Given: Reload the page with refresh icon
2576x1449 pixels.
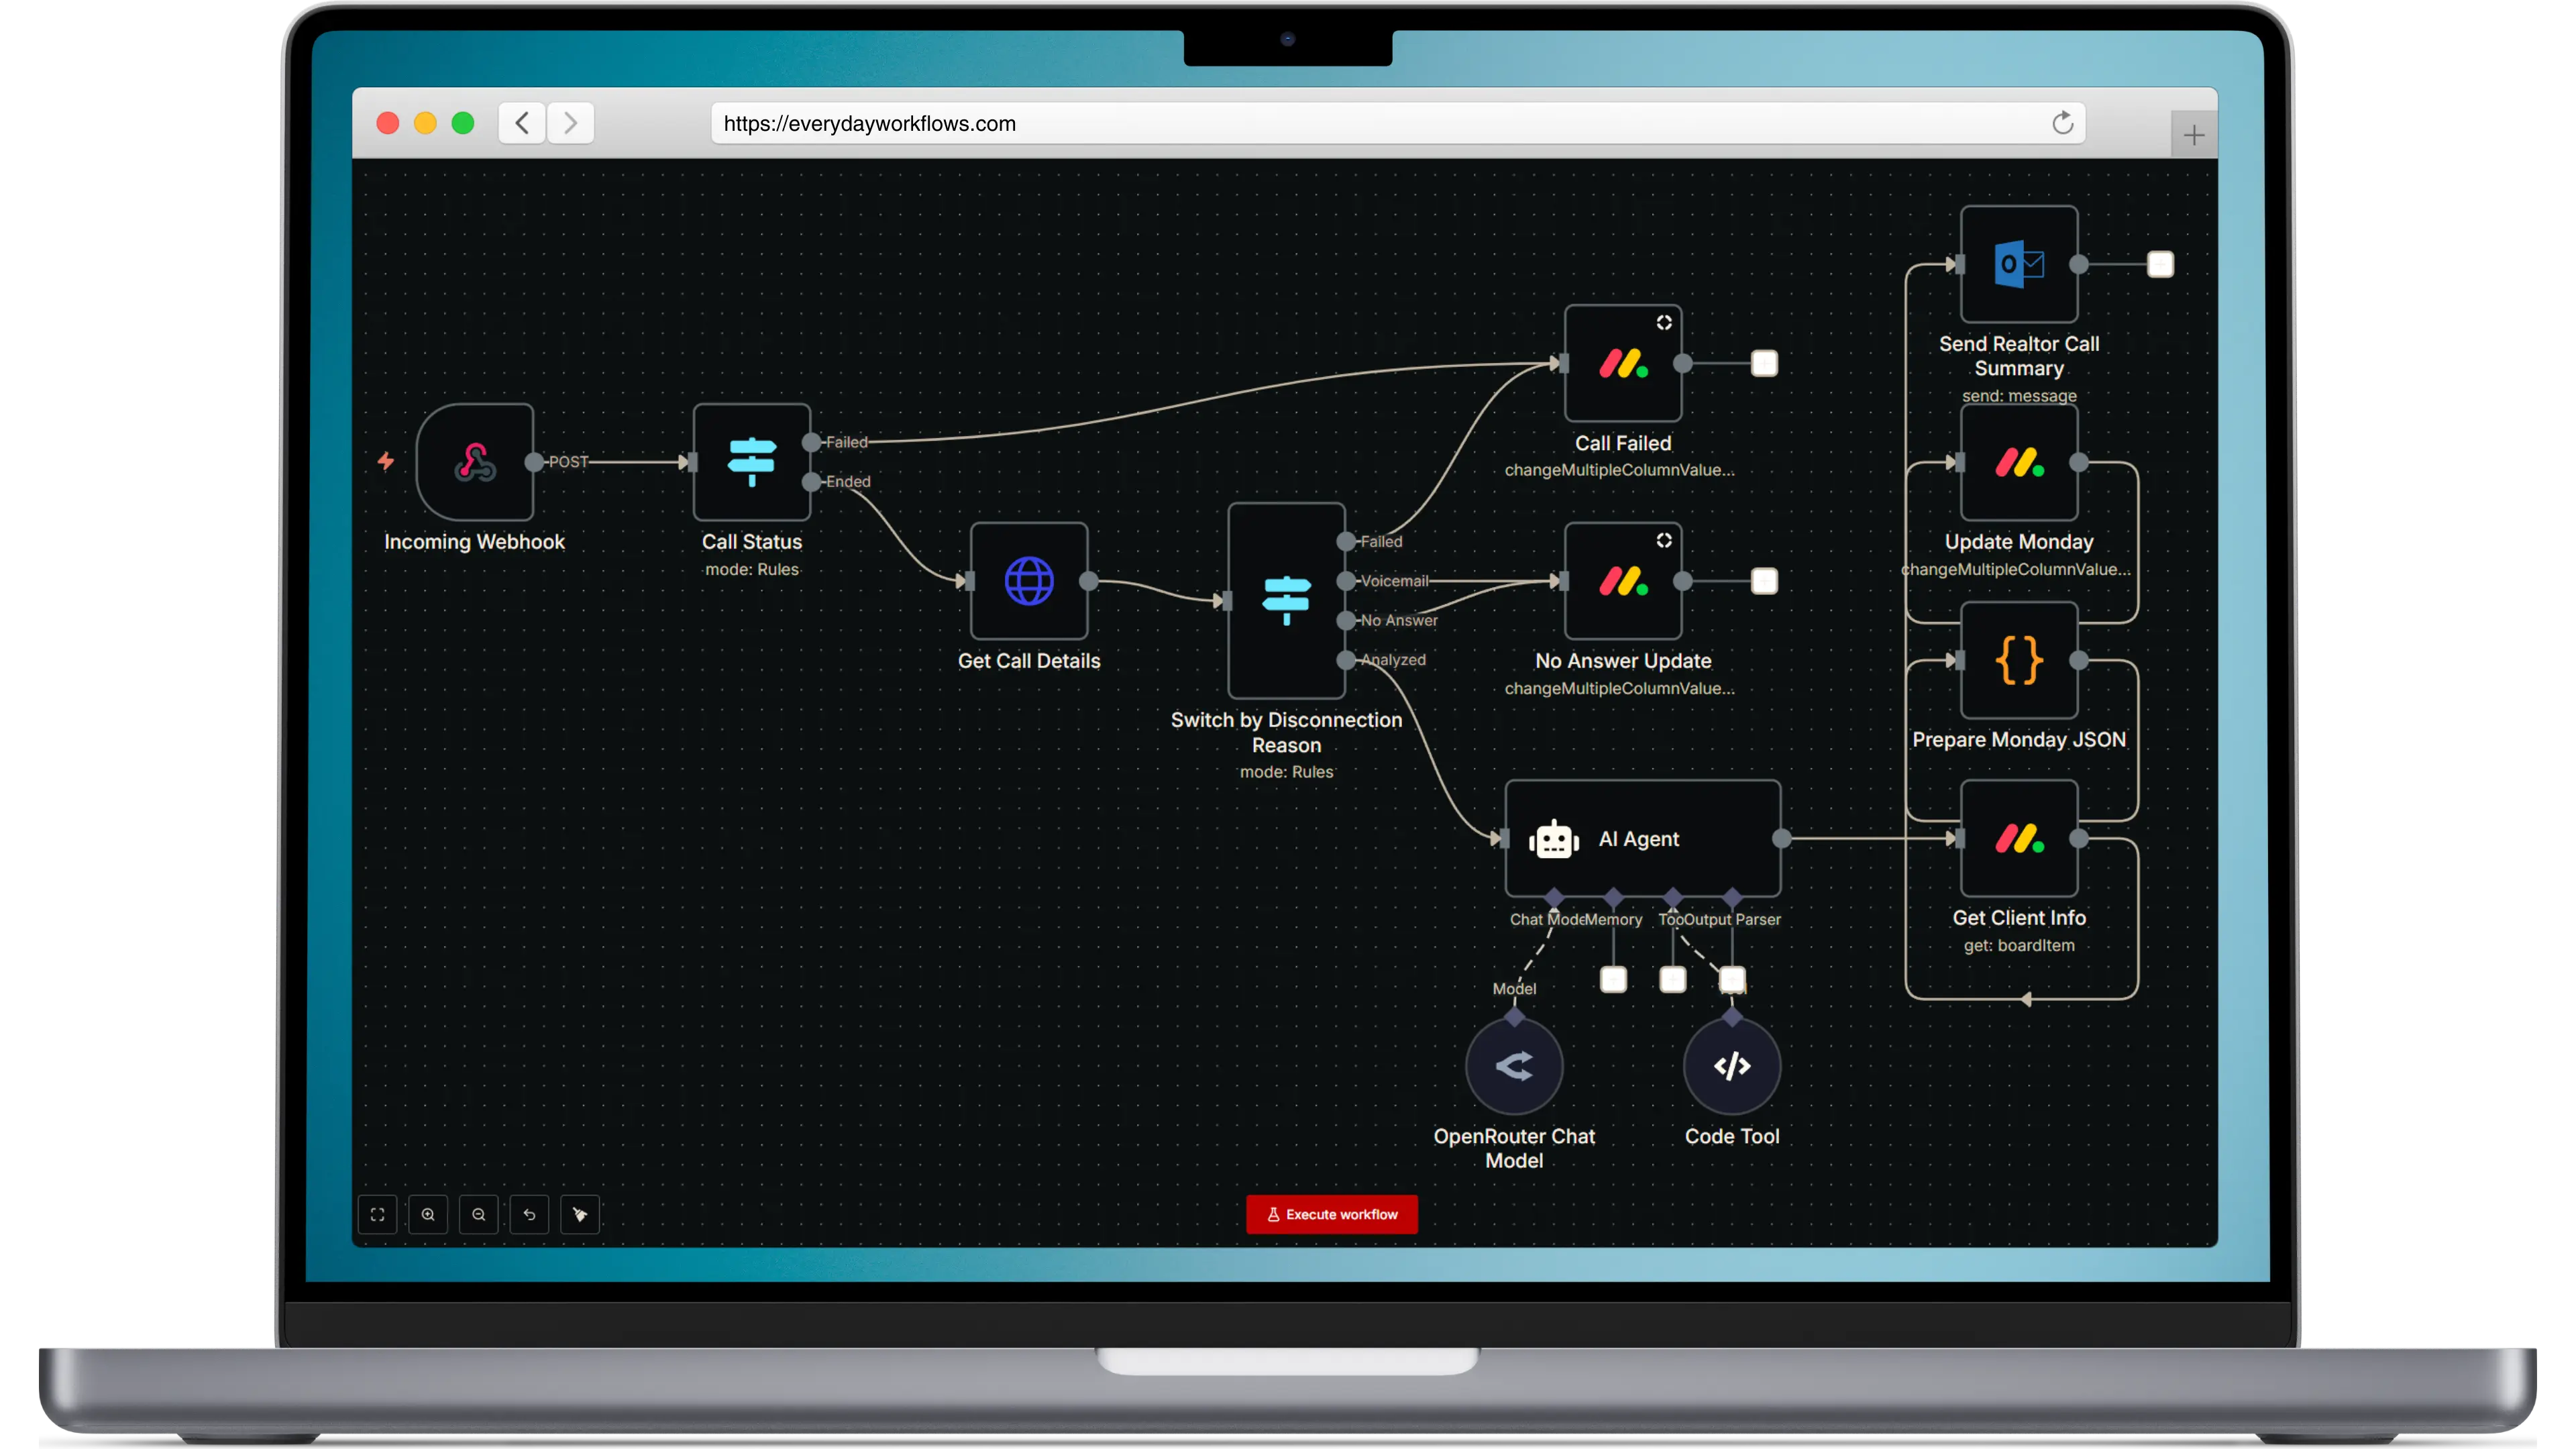Looking at the screenshot, I should (2062, 123).
